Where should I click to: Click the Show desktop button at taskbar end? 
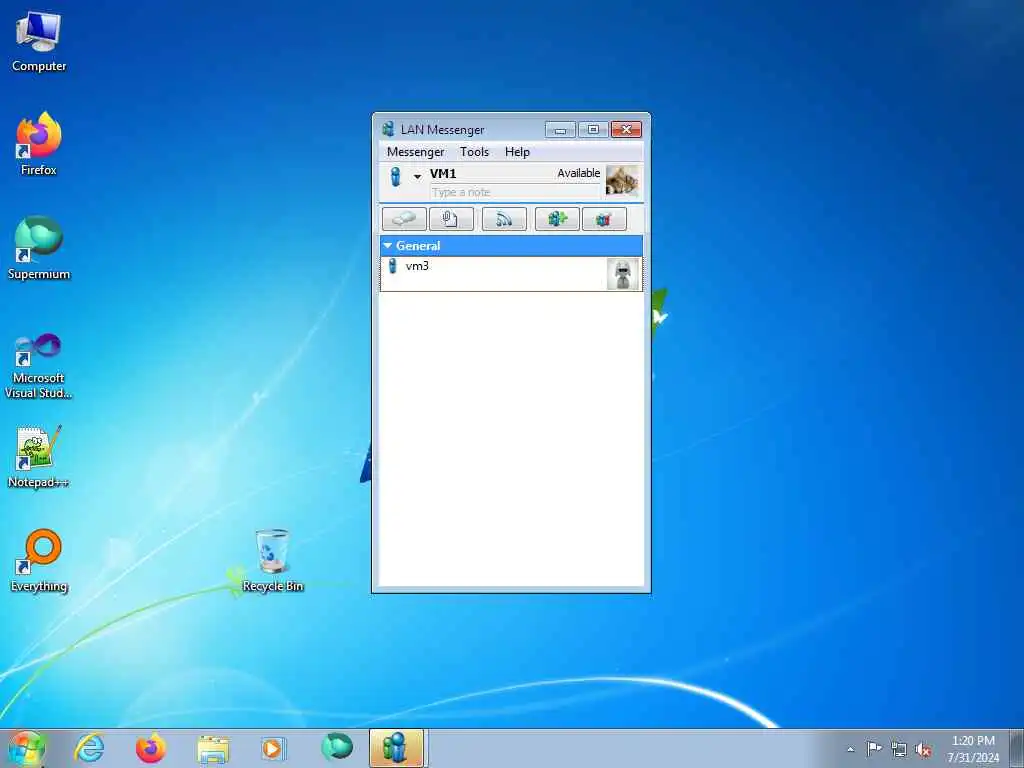[x=1017, y=749]
